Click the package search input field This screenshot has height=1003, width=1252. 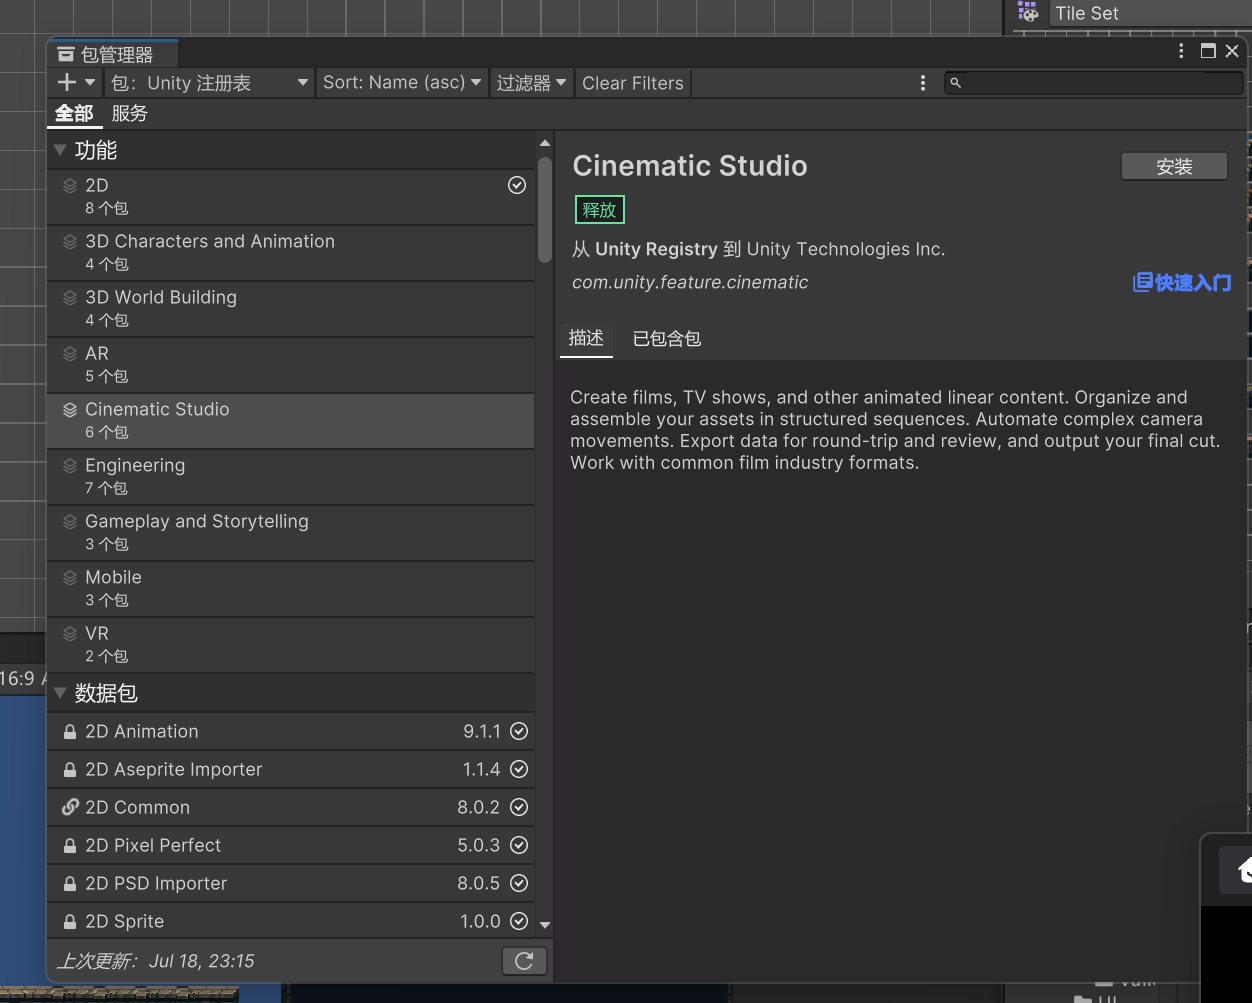(x=1093, y=83)
